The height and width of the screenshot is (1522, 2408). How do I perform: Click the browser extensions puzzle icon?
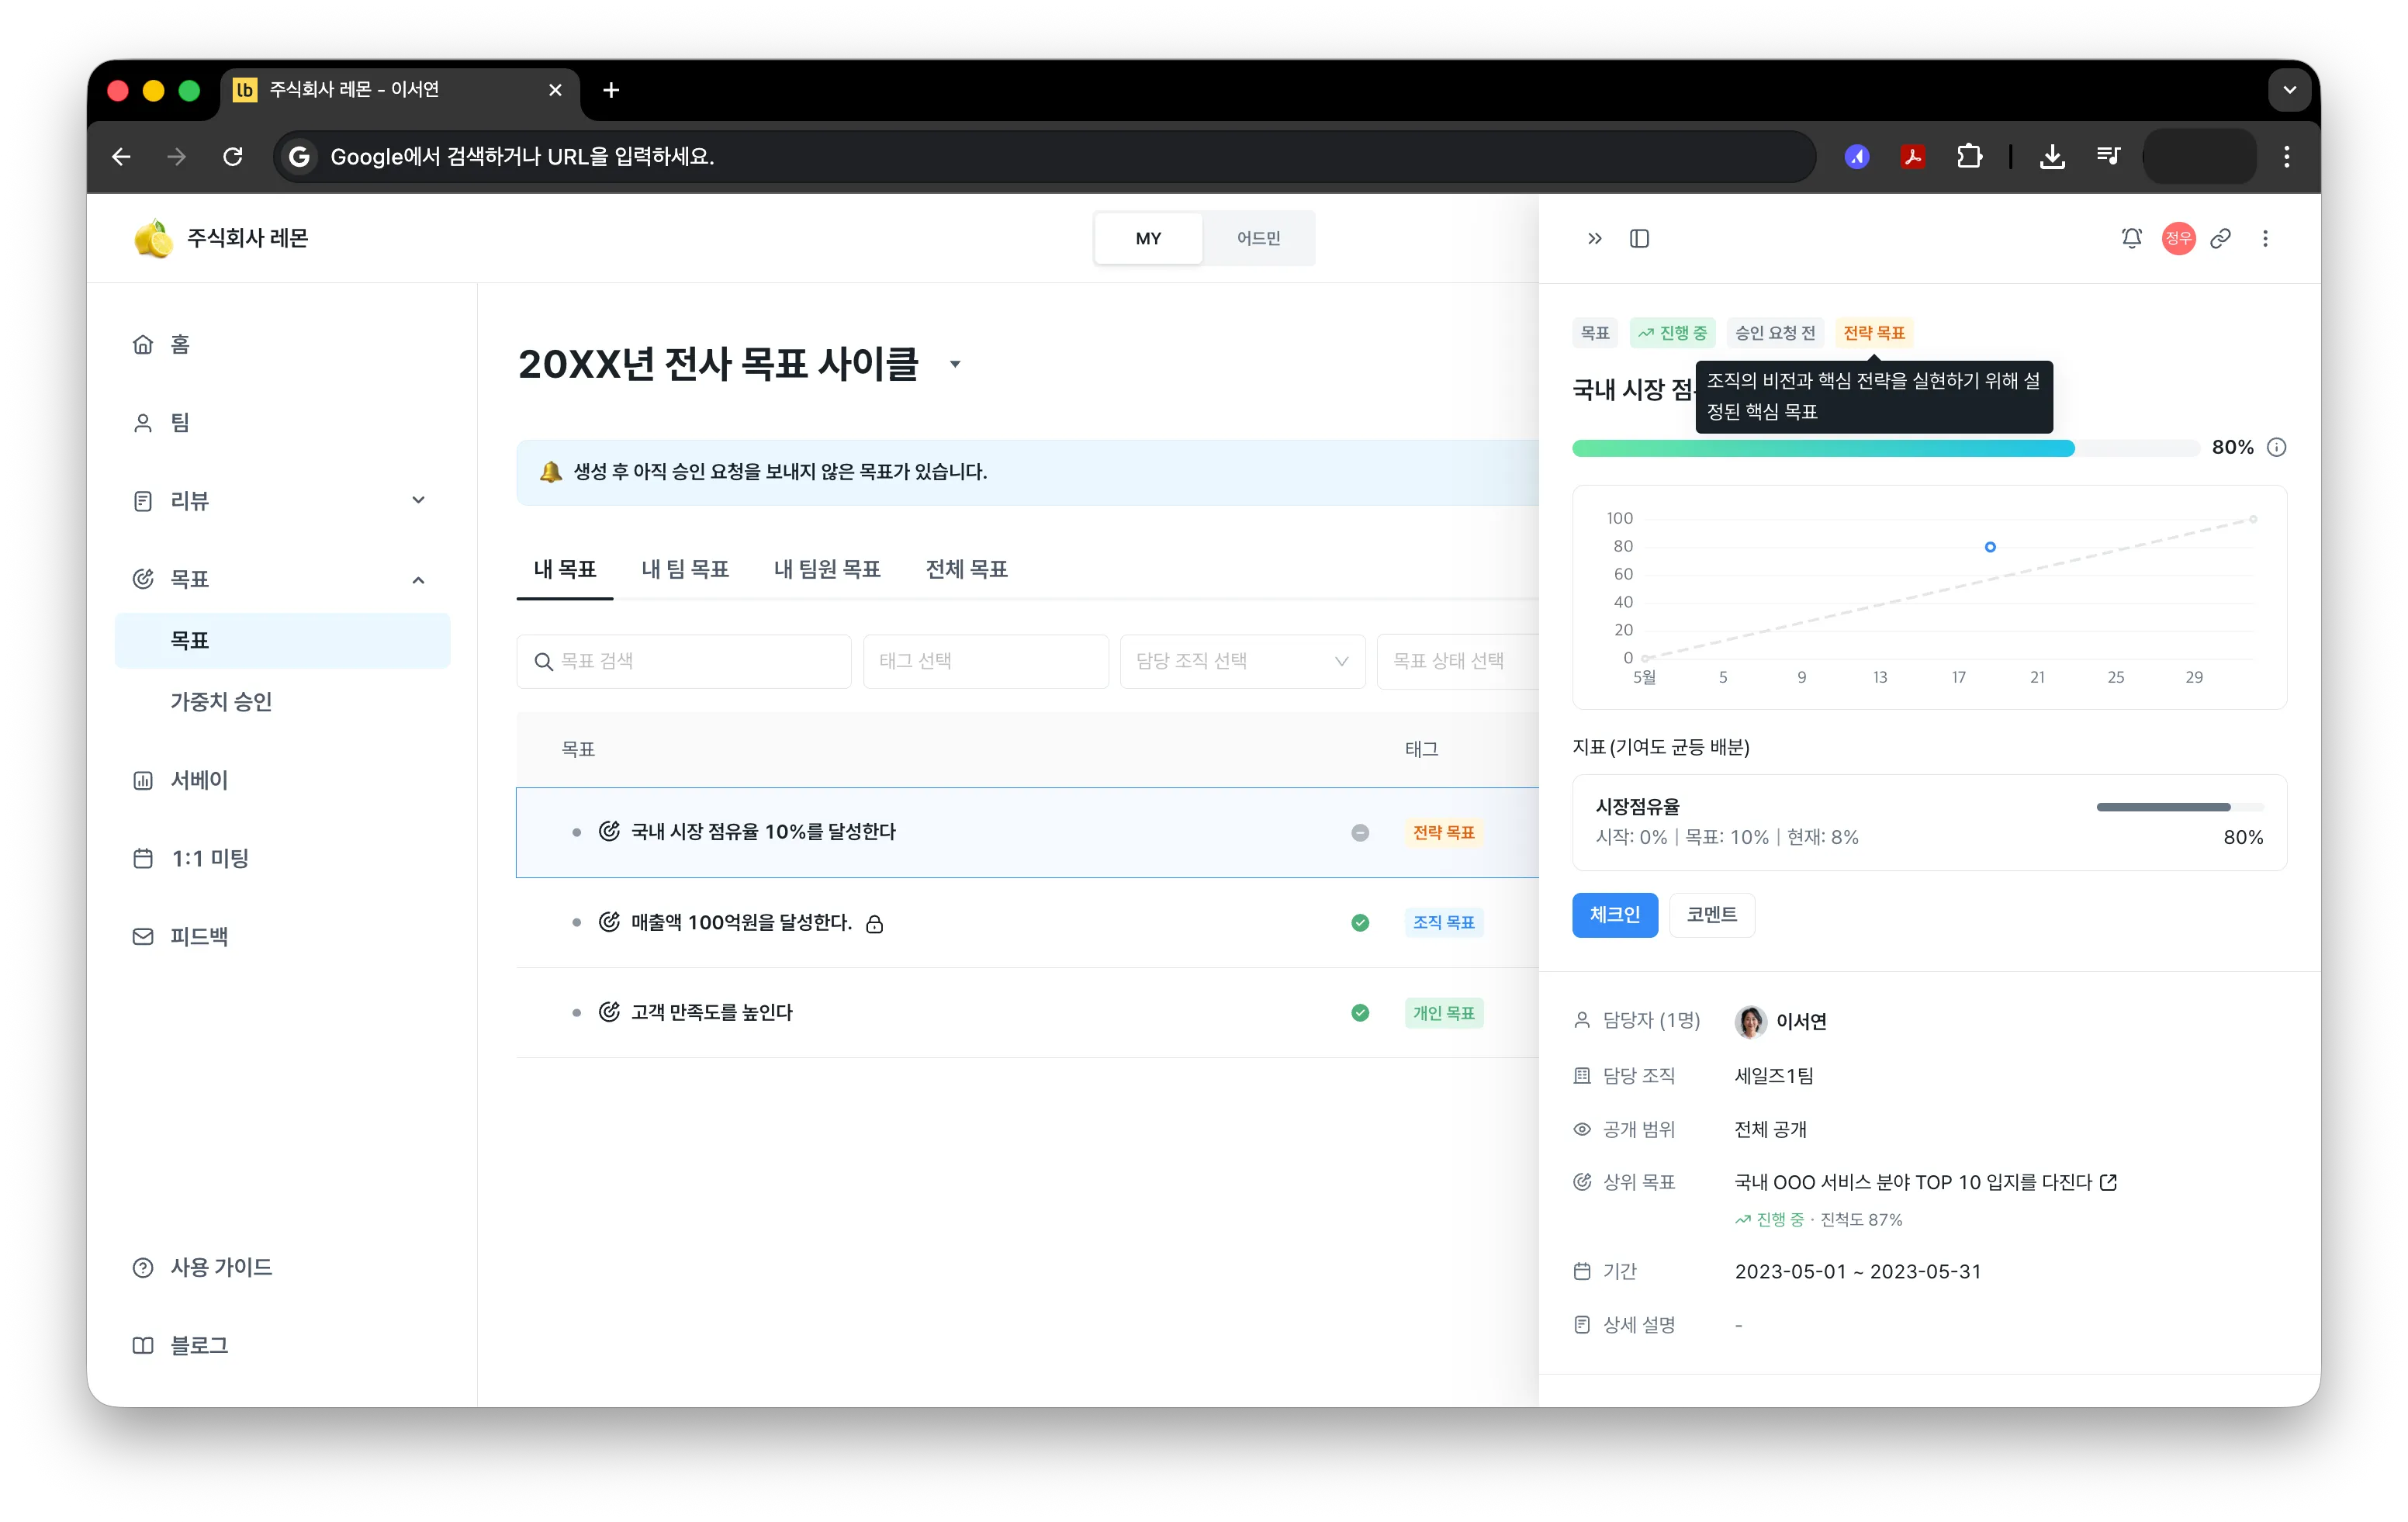(x=1969, y=156)
